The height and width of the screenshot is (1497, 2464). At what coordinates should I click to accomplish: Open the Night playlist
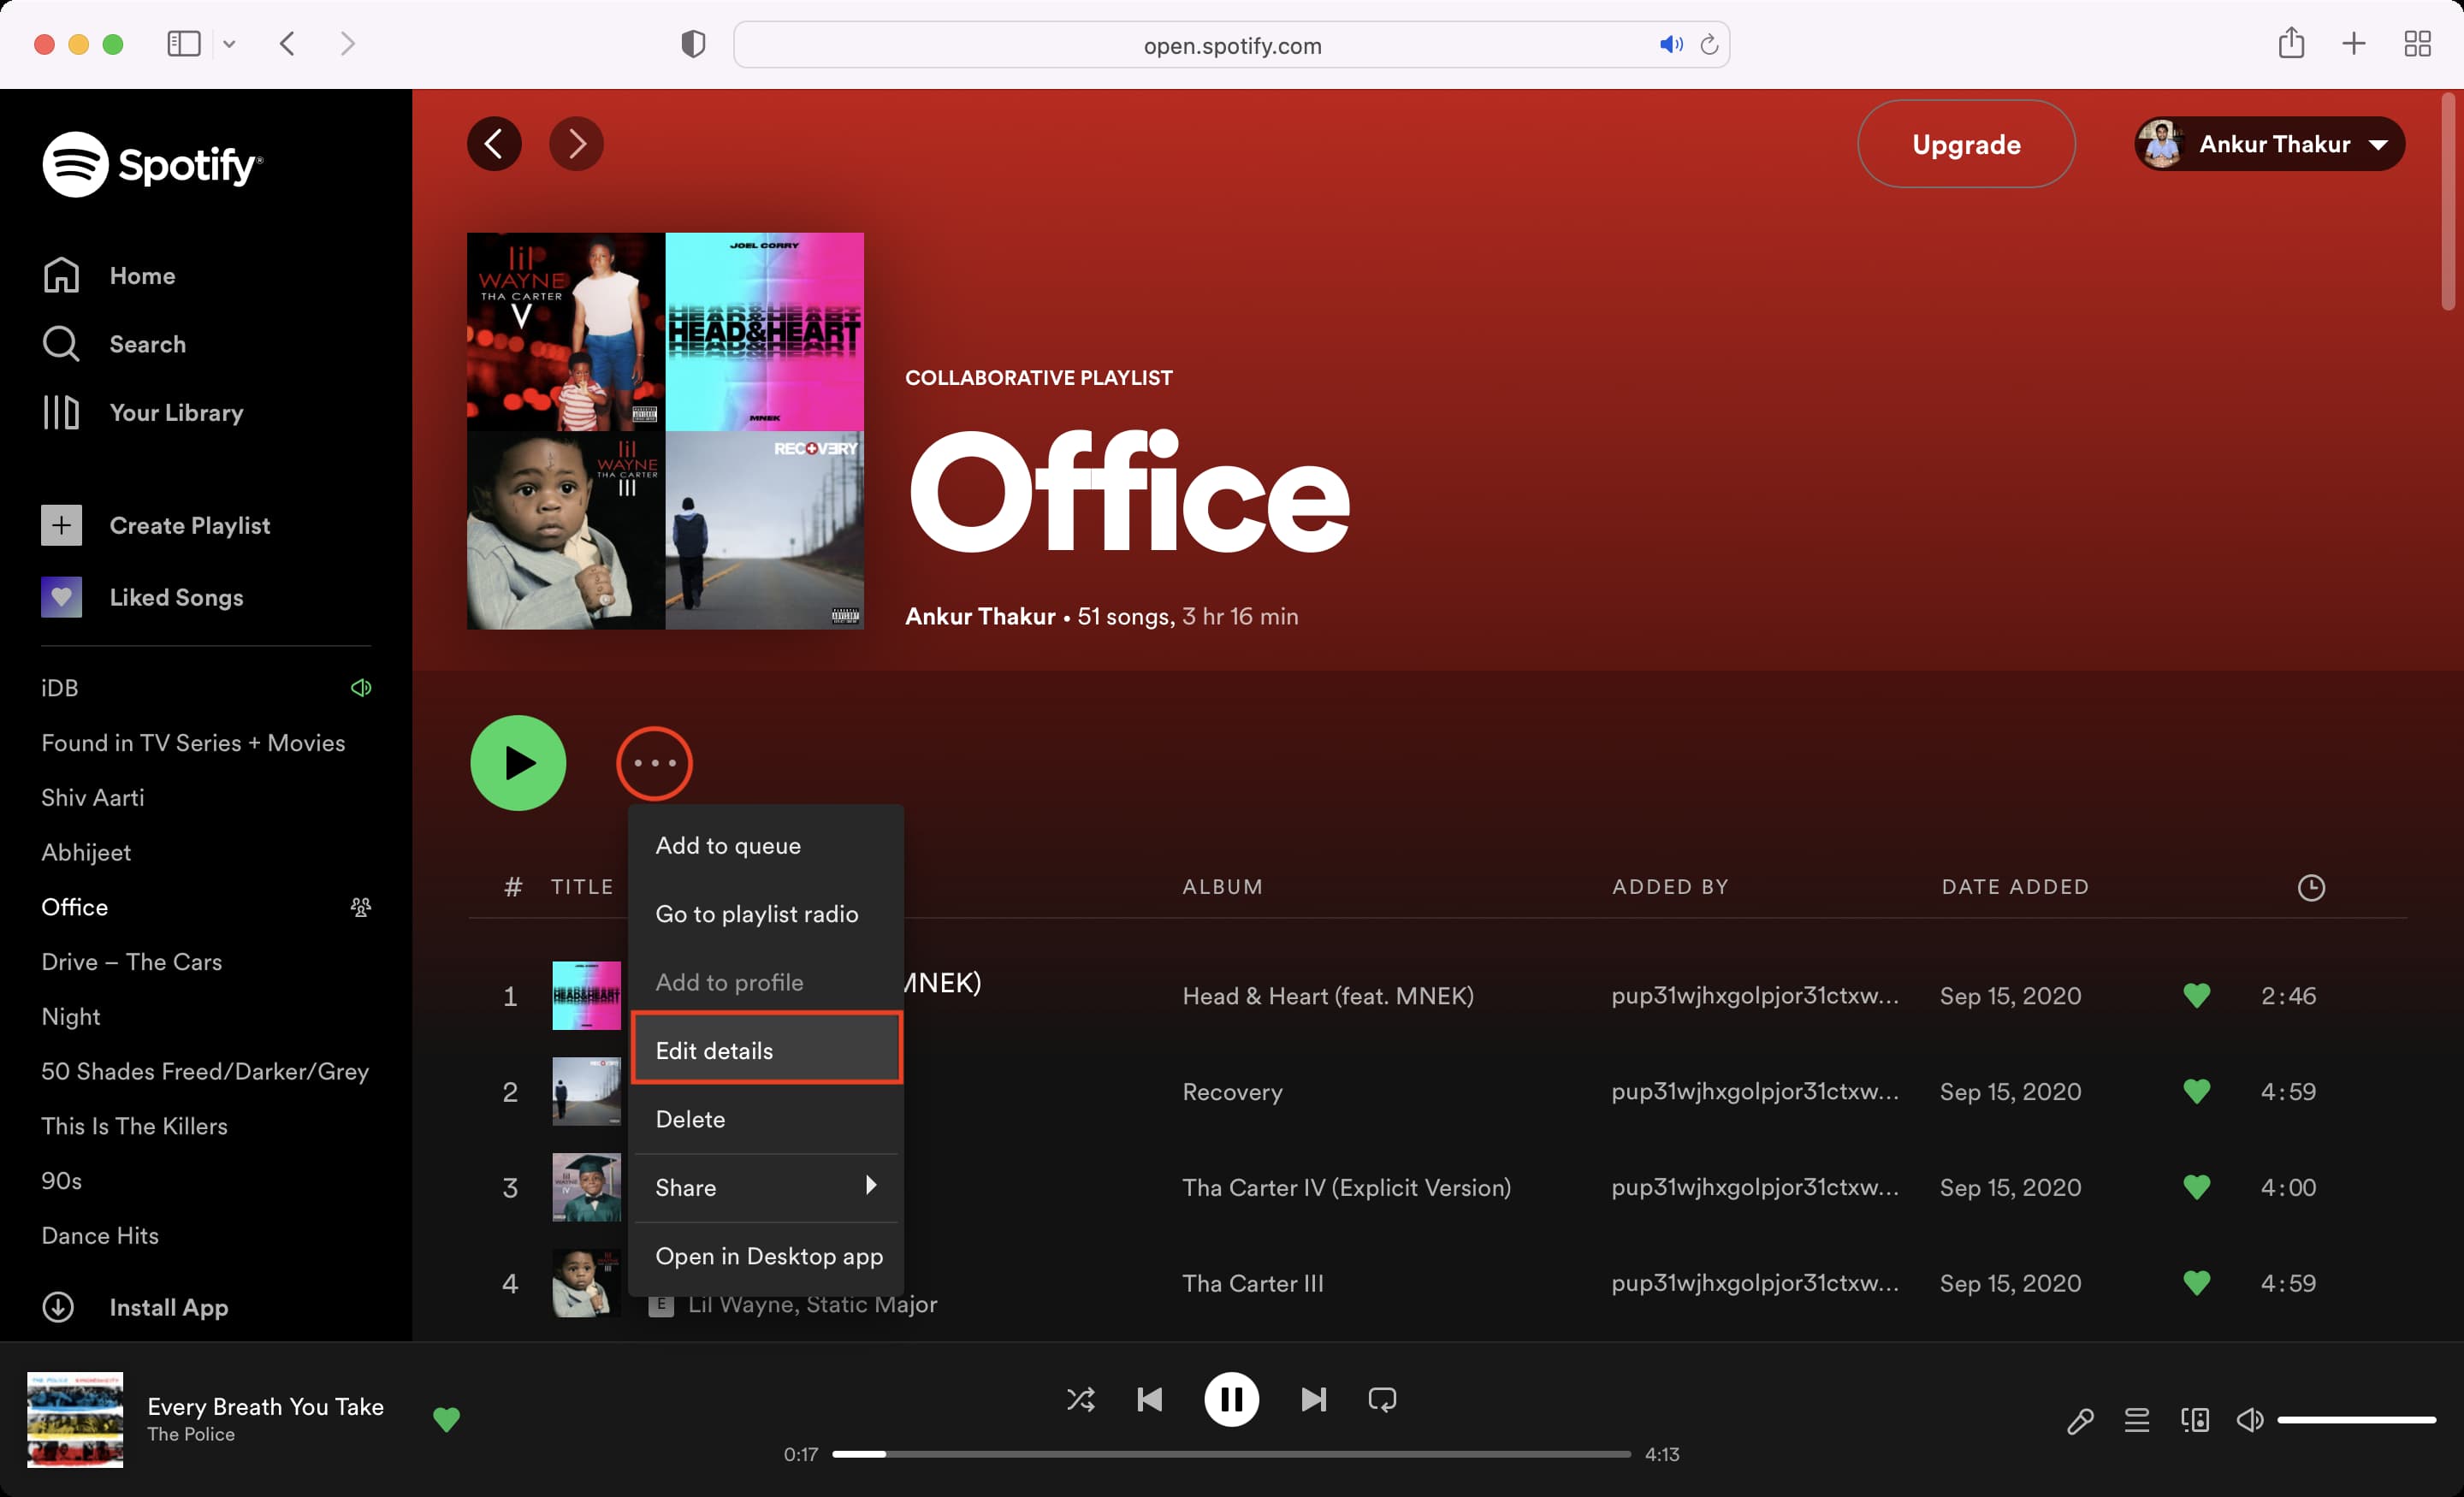[71, 1017]
